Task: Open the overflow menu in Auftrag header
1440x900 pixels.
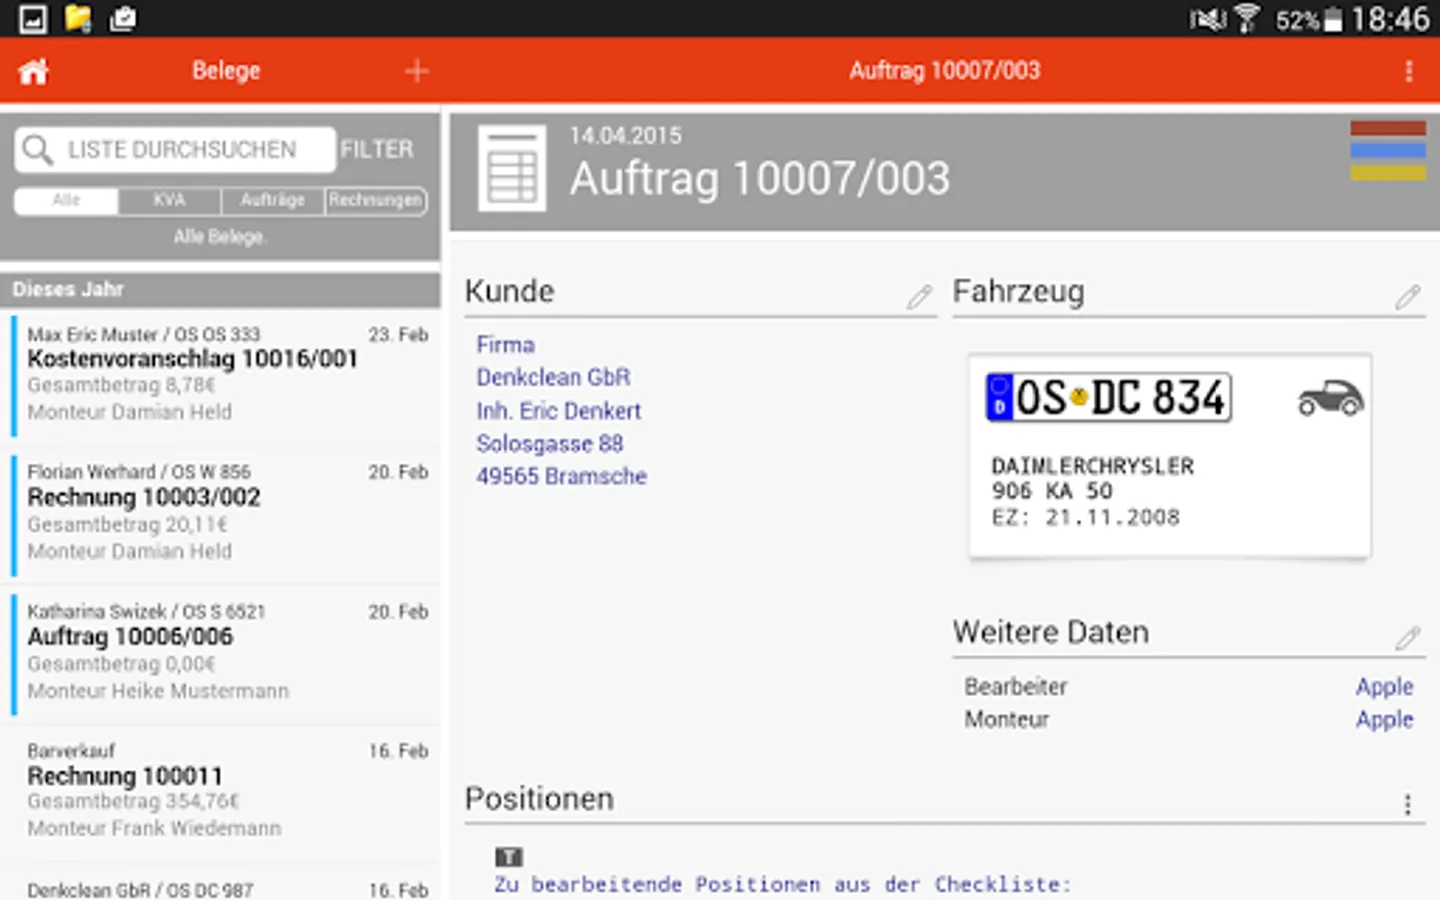Action: (1408, 71)
